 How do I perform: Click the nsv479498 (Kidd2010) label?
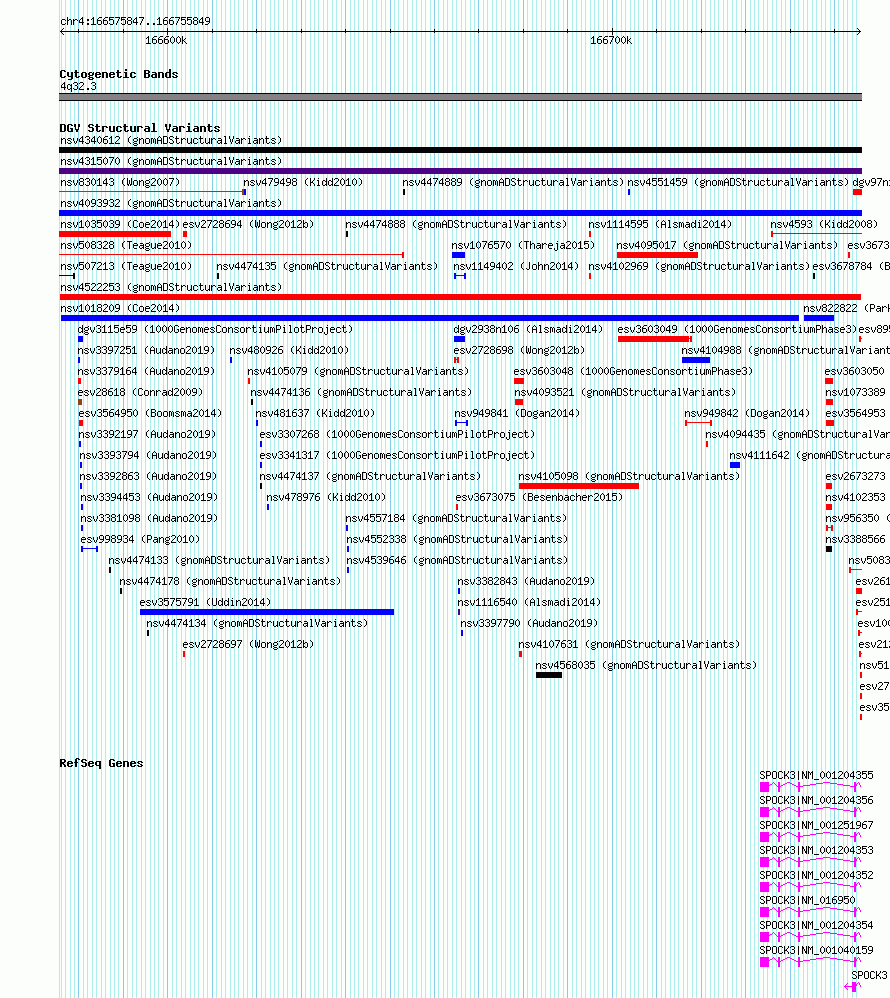pyautogui.click(x=303, y=182)
